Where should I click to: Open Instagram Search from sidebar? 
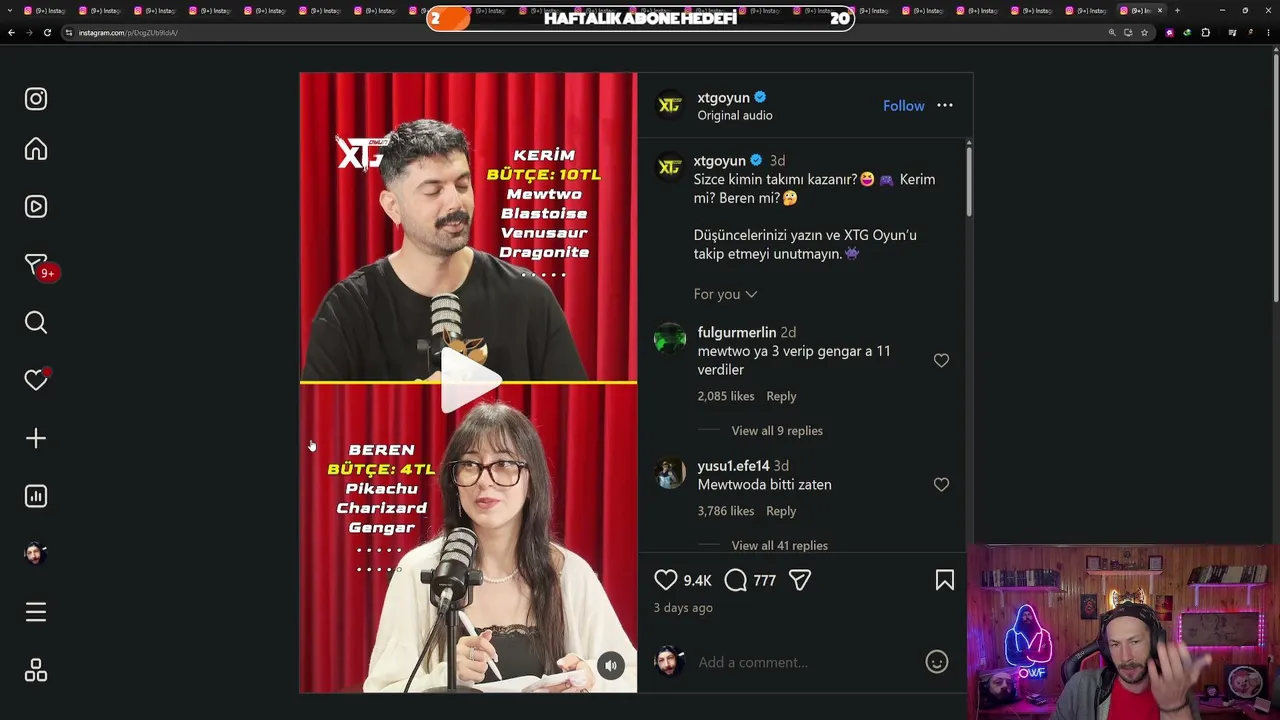point(36,322)
